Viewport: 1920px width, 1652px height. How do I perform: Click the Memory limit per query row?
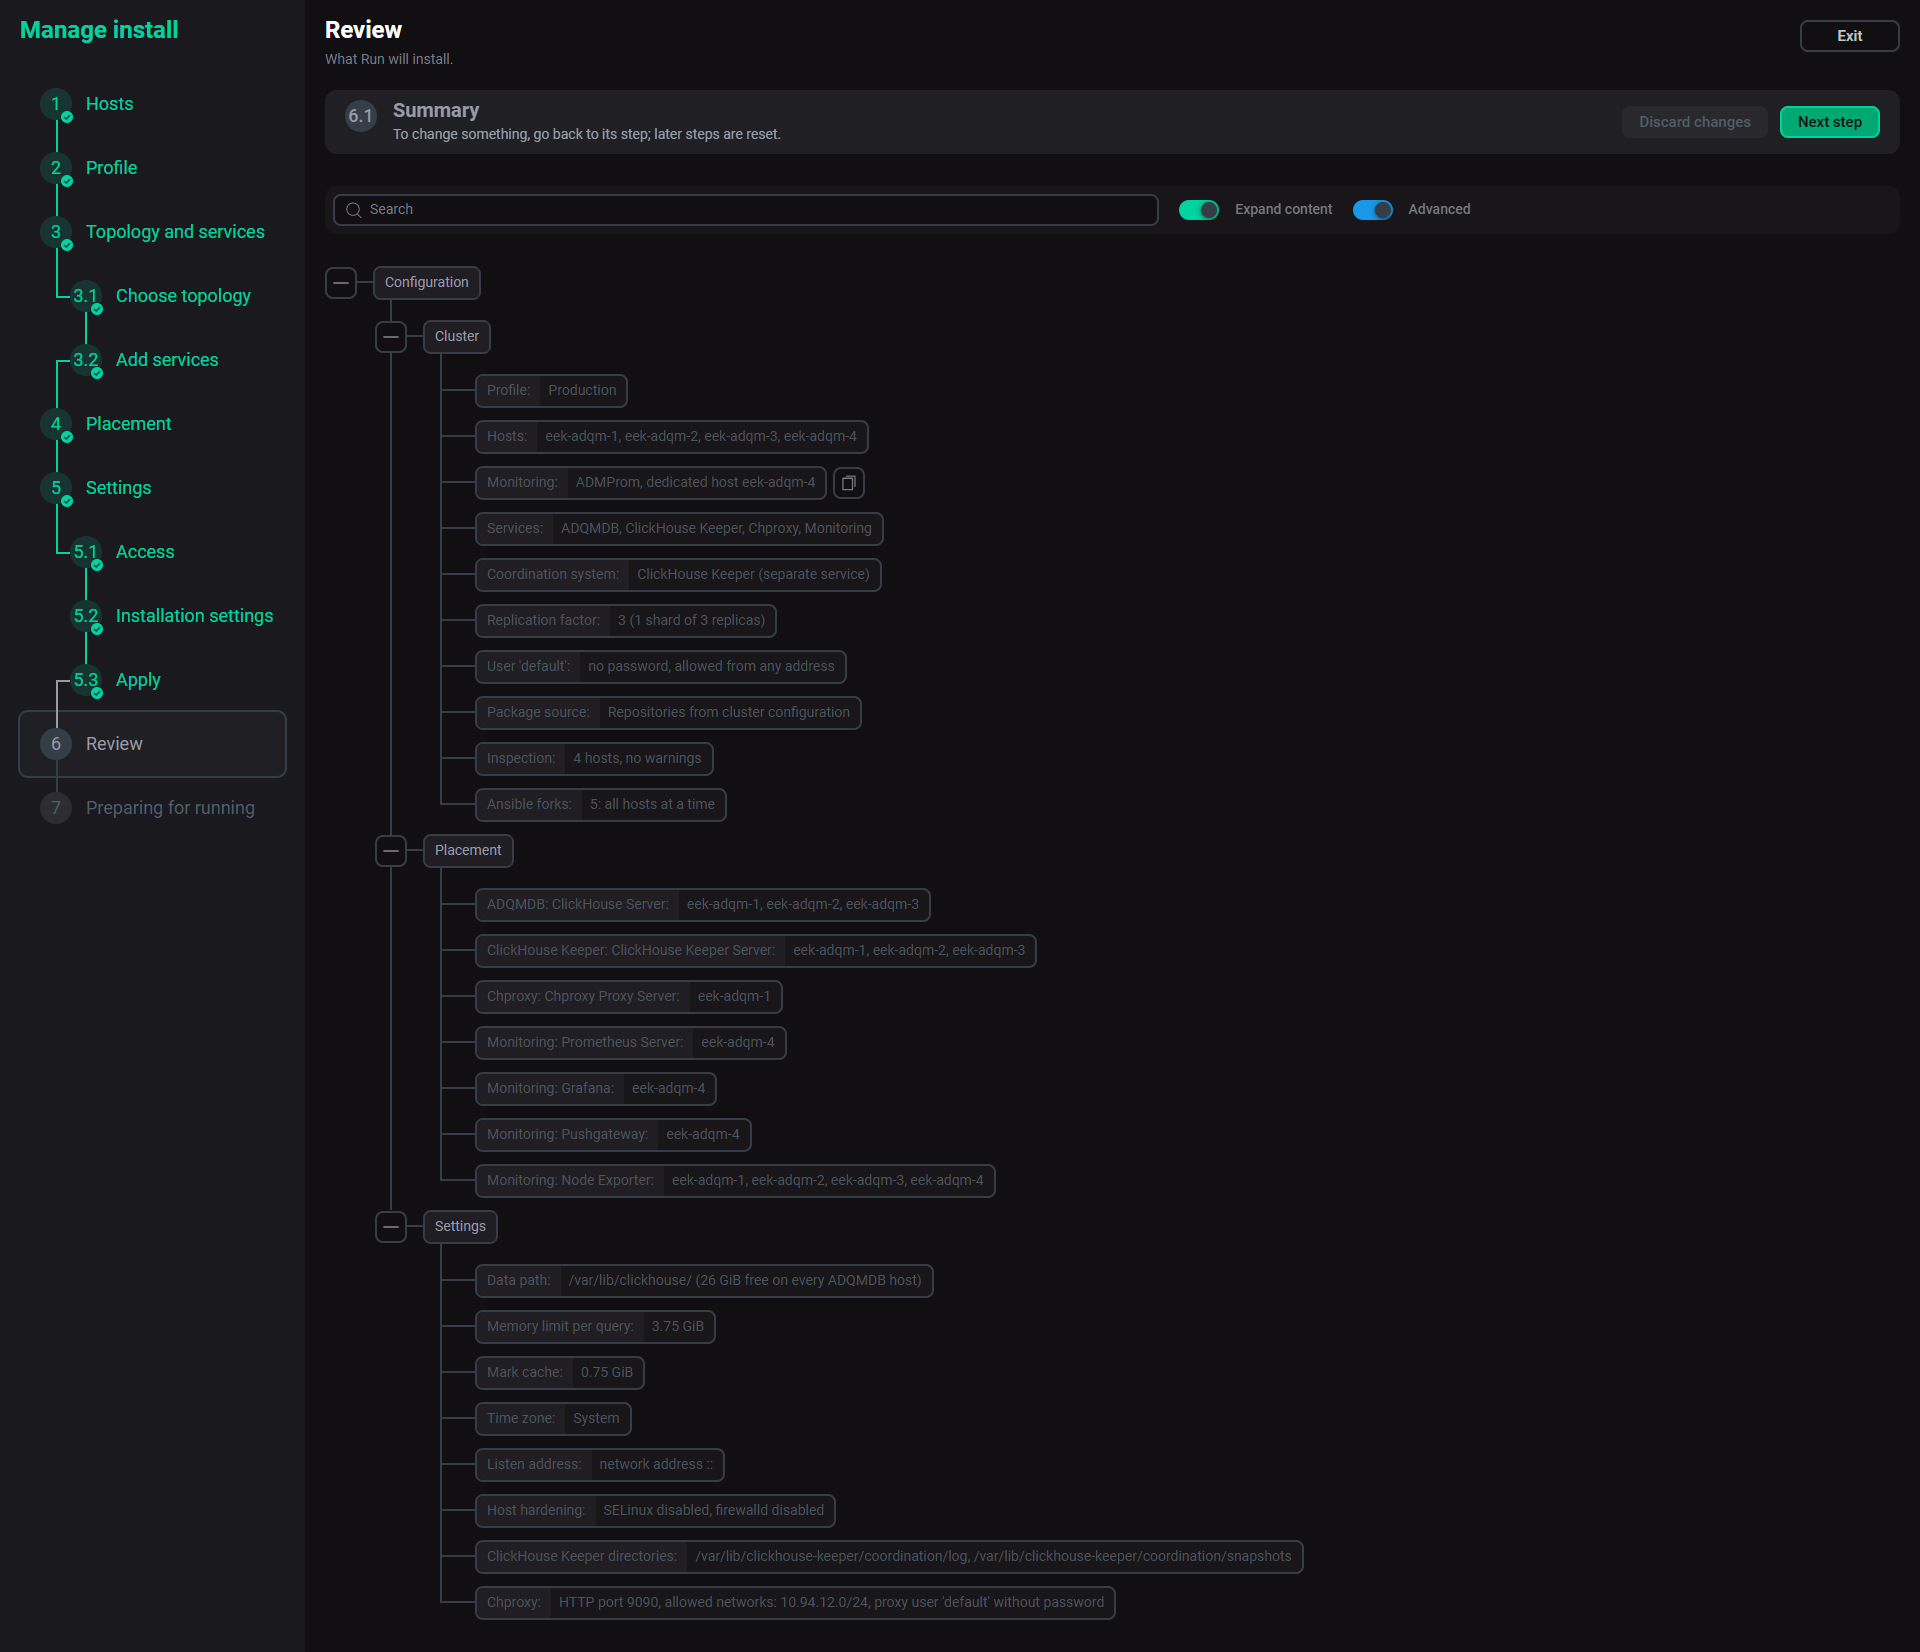[595, 1327]
